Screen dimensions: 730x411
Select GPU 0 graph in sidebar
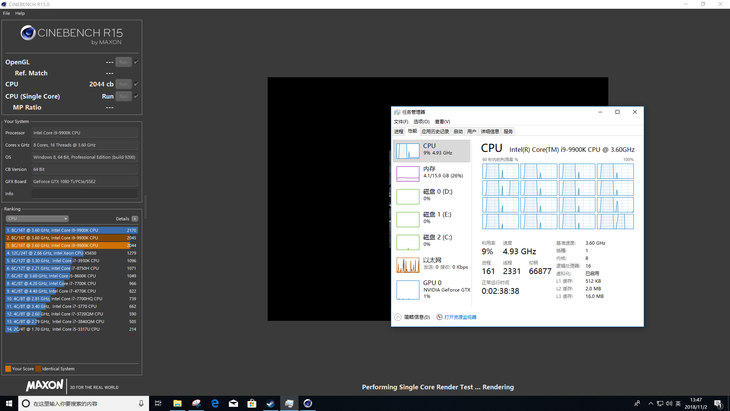[432, 290]
